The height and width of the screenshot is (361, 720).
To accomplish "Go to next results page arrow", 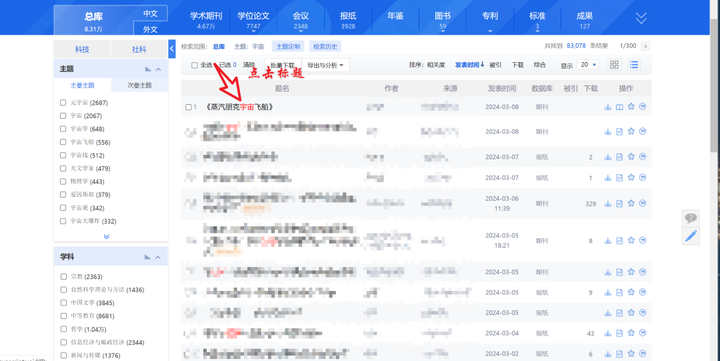I will click(646, 46).
